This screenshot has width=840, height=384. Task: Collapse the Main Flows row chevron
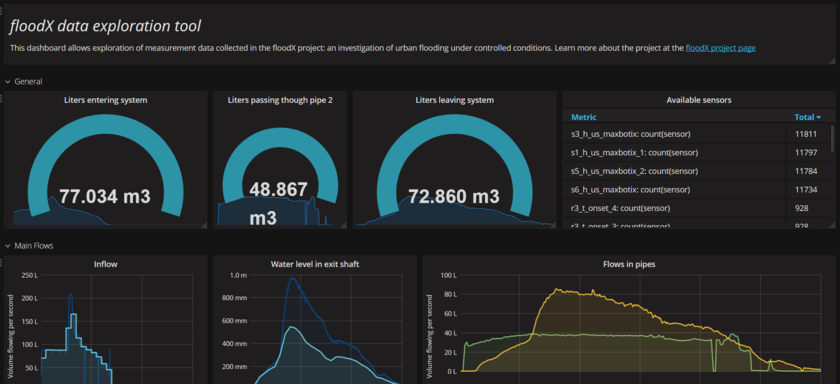[8, 246]
